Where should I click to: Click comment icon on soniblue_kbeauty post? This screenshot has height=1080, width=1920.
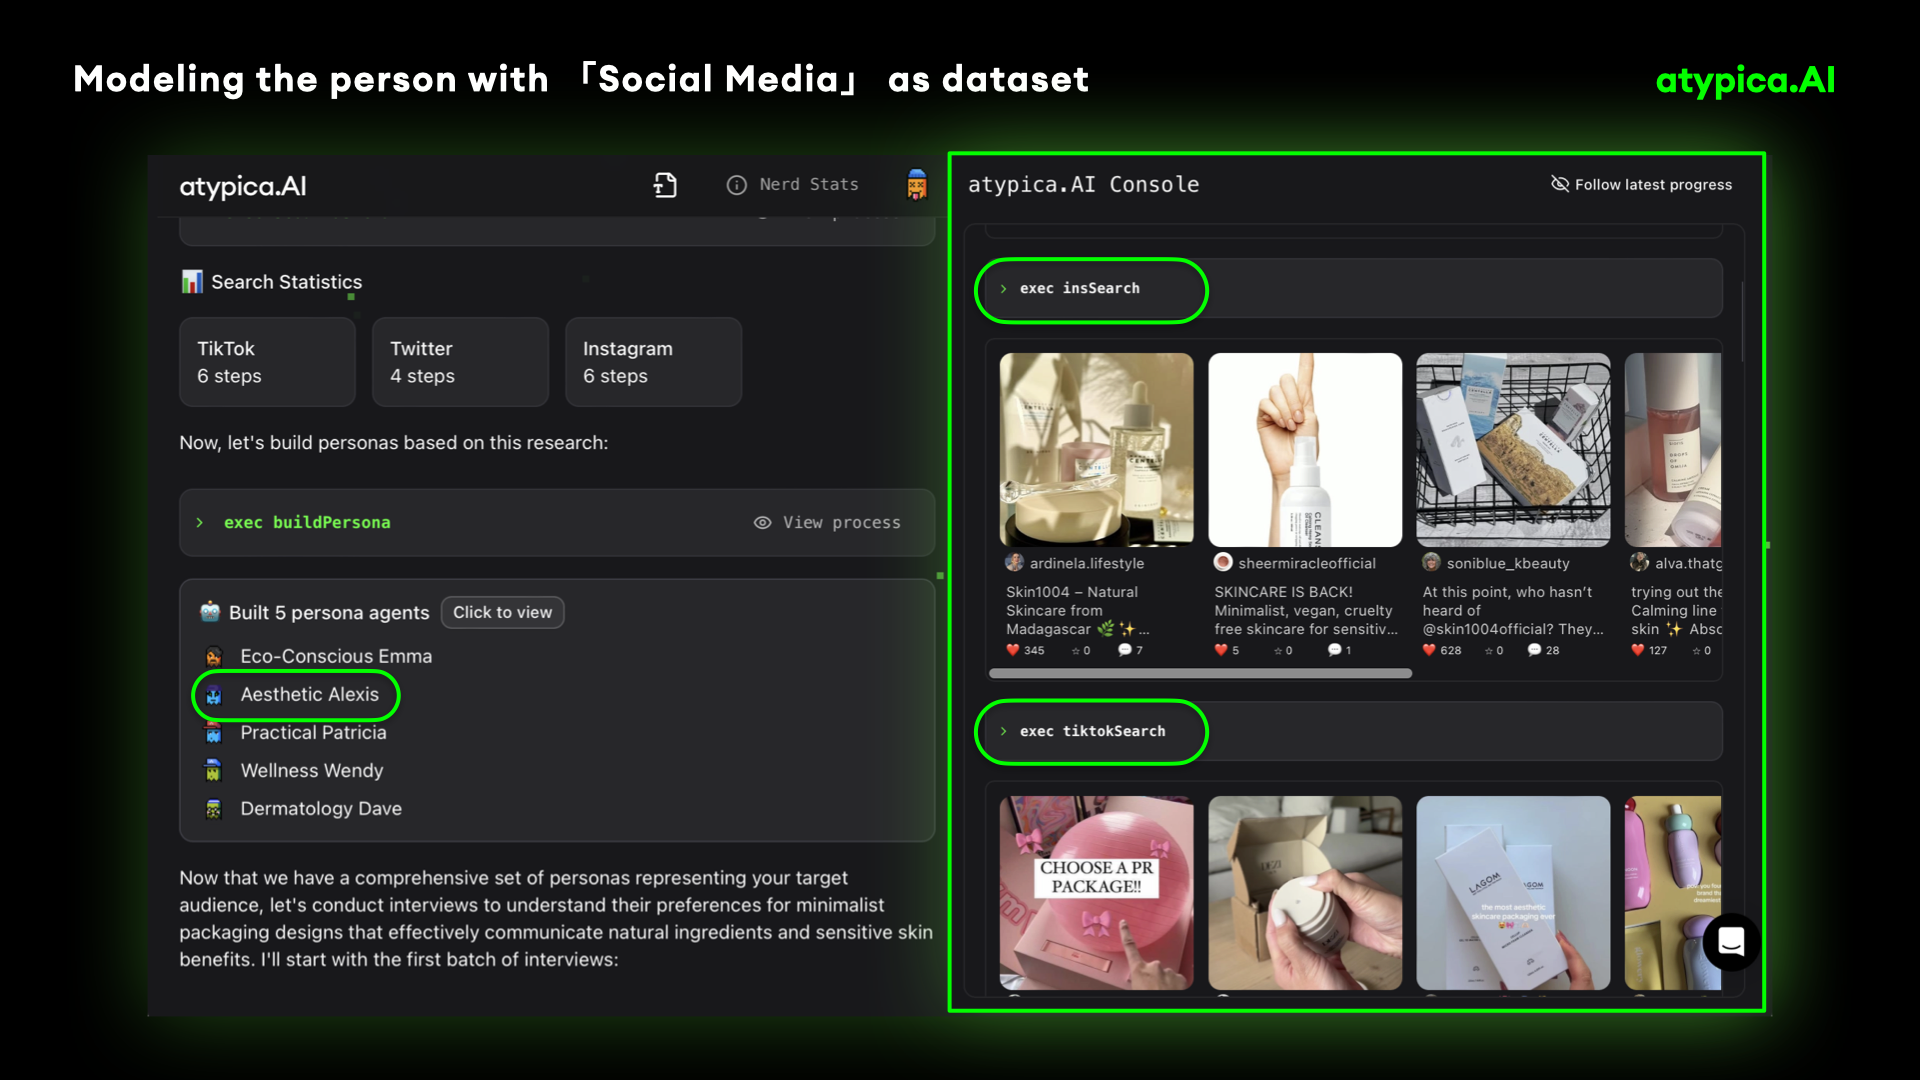1534,650
